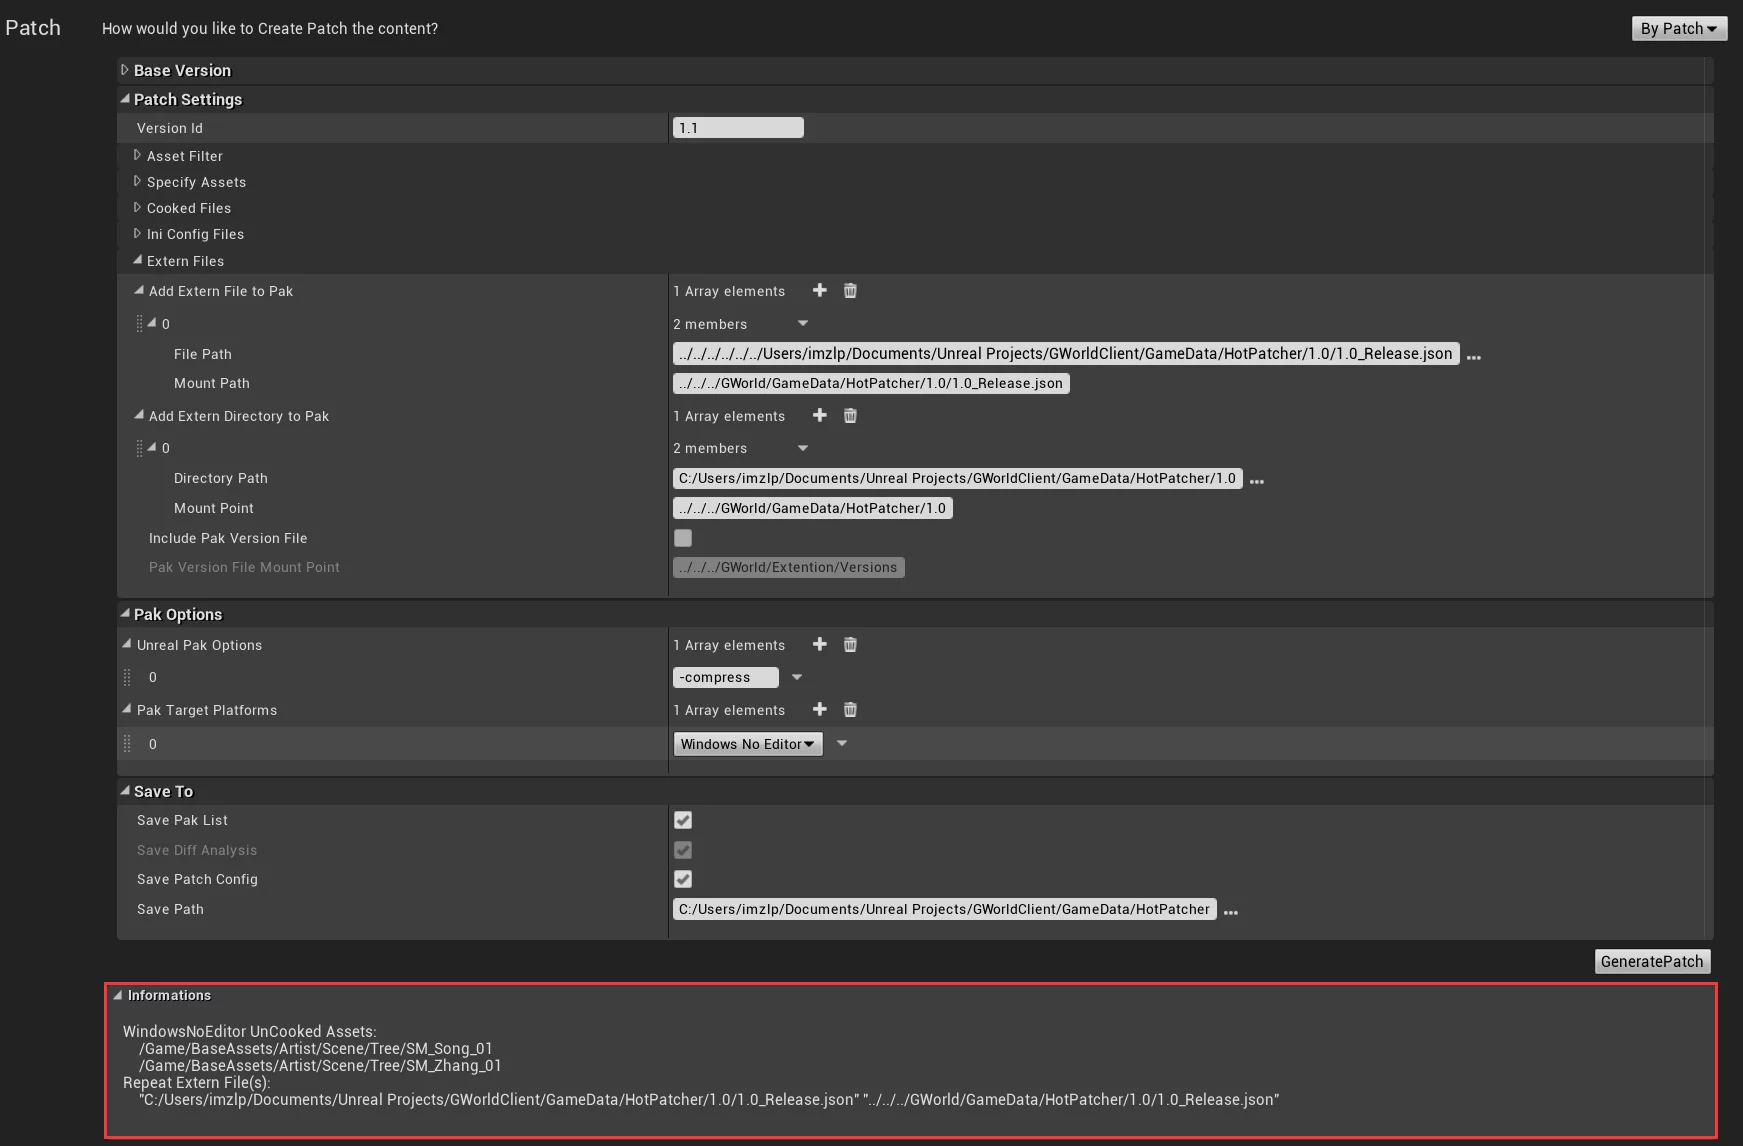This screenshot has height=1146, width=1743.
Task: Add a new Pak Target Platforms element
Action: pyautogui.click(x=819, y=709)
